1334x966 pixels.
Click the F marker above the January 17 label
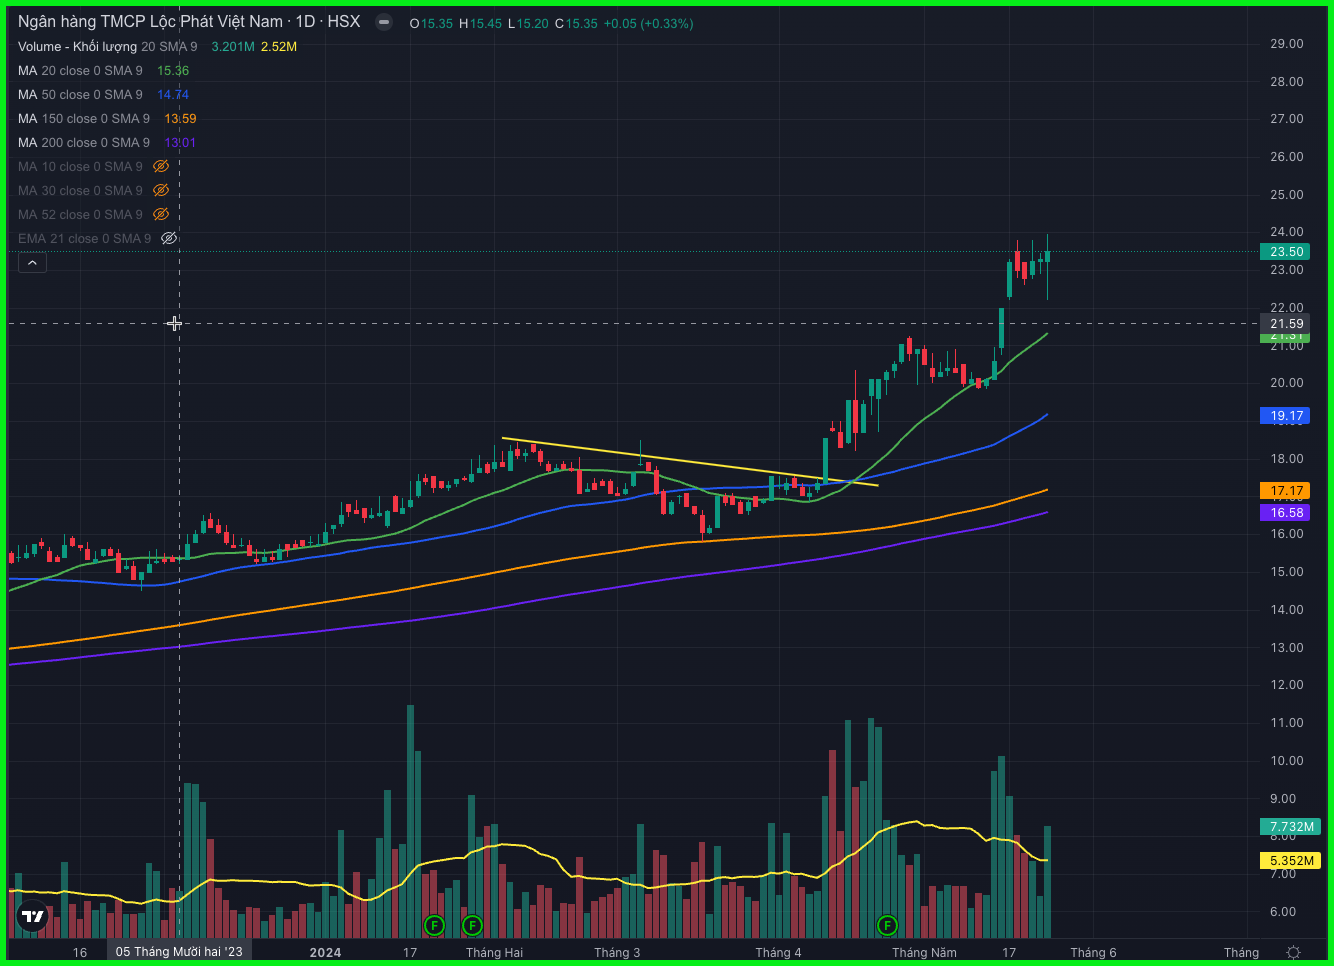point(433,925)
